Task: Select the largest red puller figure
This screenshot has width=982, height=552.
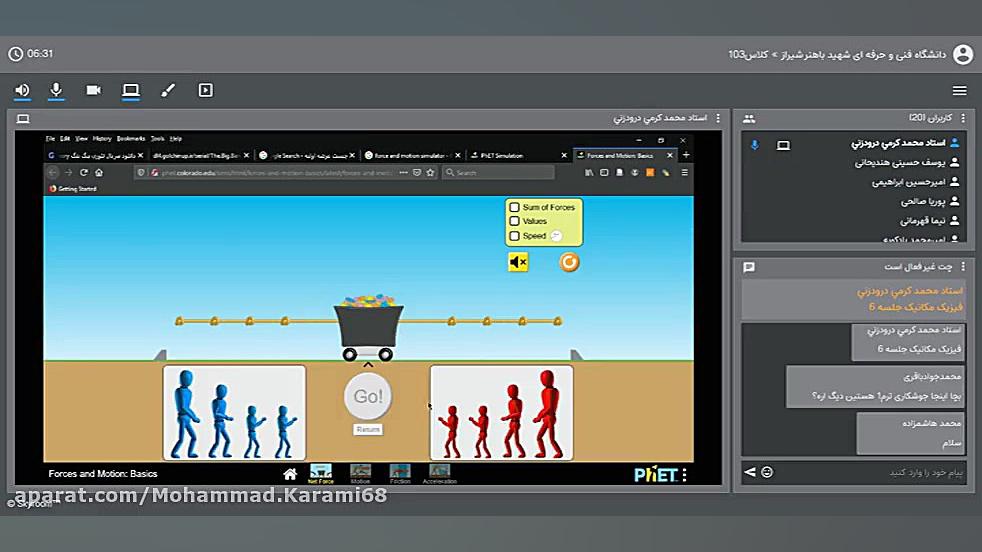Action: click(547, 413)
